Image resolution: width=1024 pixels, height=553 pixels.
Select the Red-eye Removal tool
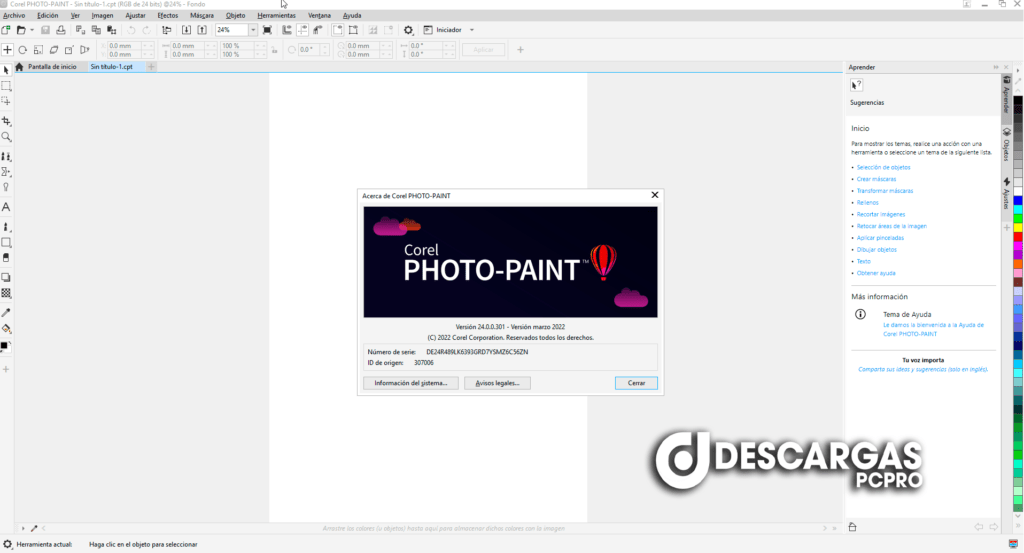pos(6,187)
